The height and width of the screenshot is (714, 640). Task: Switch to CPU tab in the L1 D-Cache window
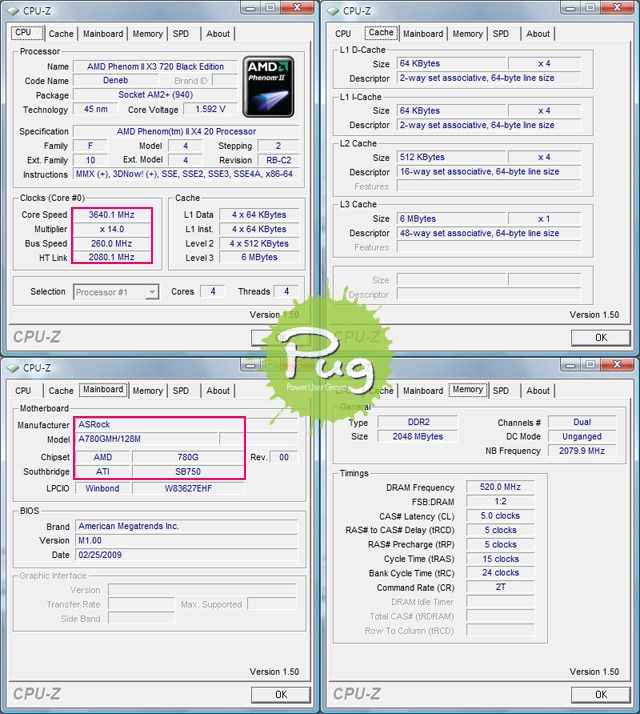click(343, 34)
